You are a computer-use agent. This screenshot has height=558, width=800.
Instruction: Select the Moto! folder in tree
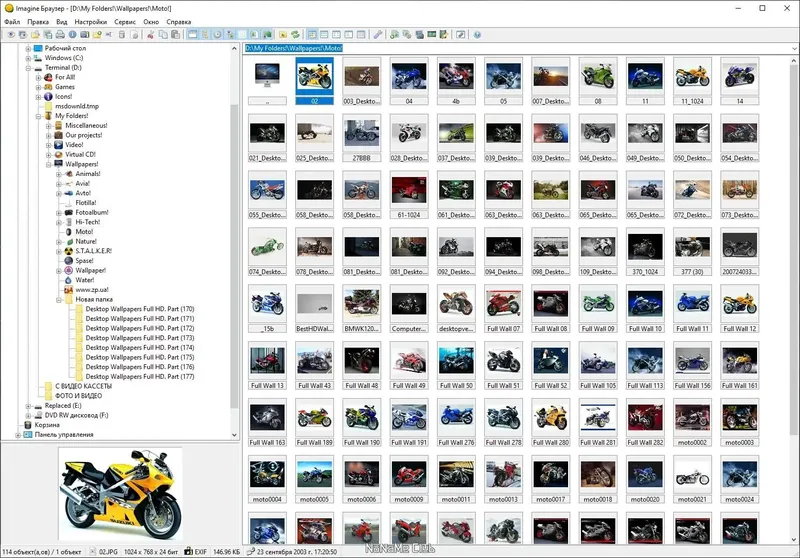[84, 232]
